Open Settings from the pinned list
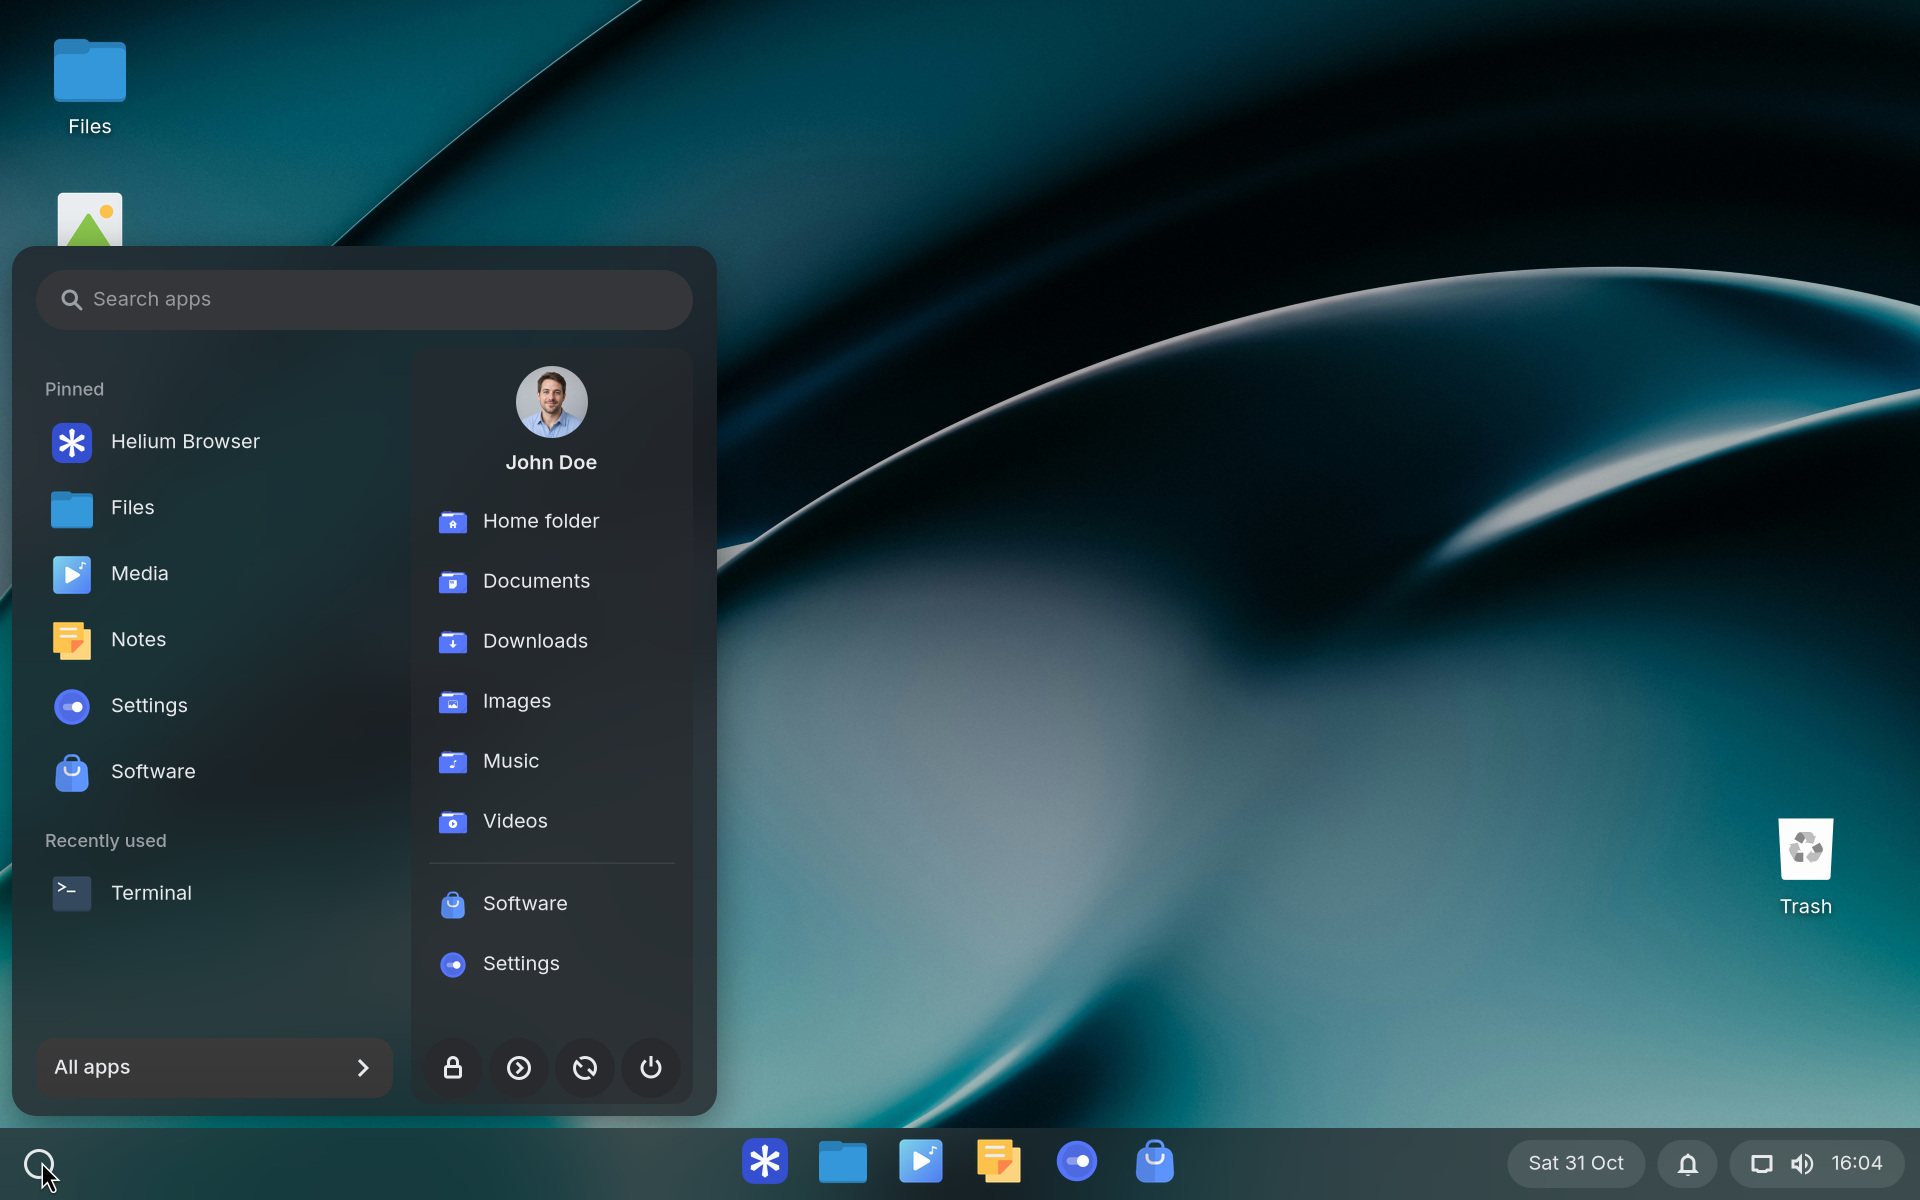Screen dimensions: 1920x1200 click(214, 706)
